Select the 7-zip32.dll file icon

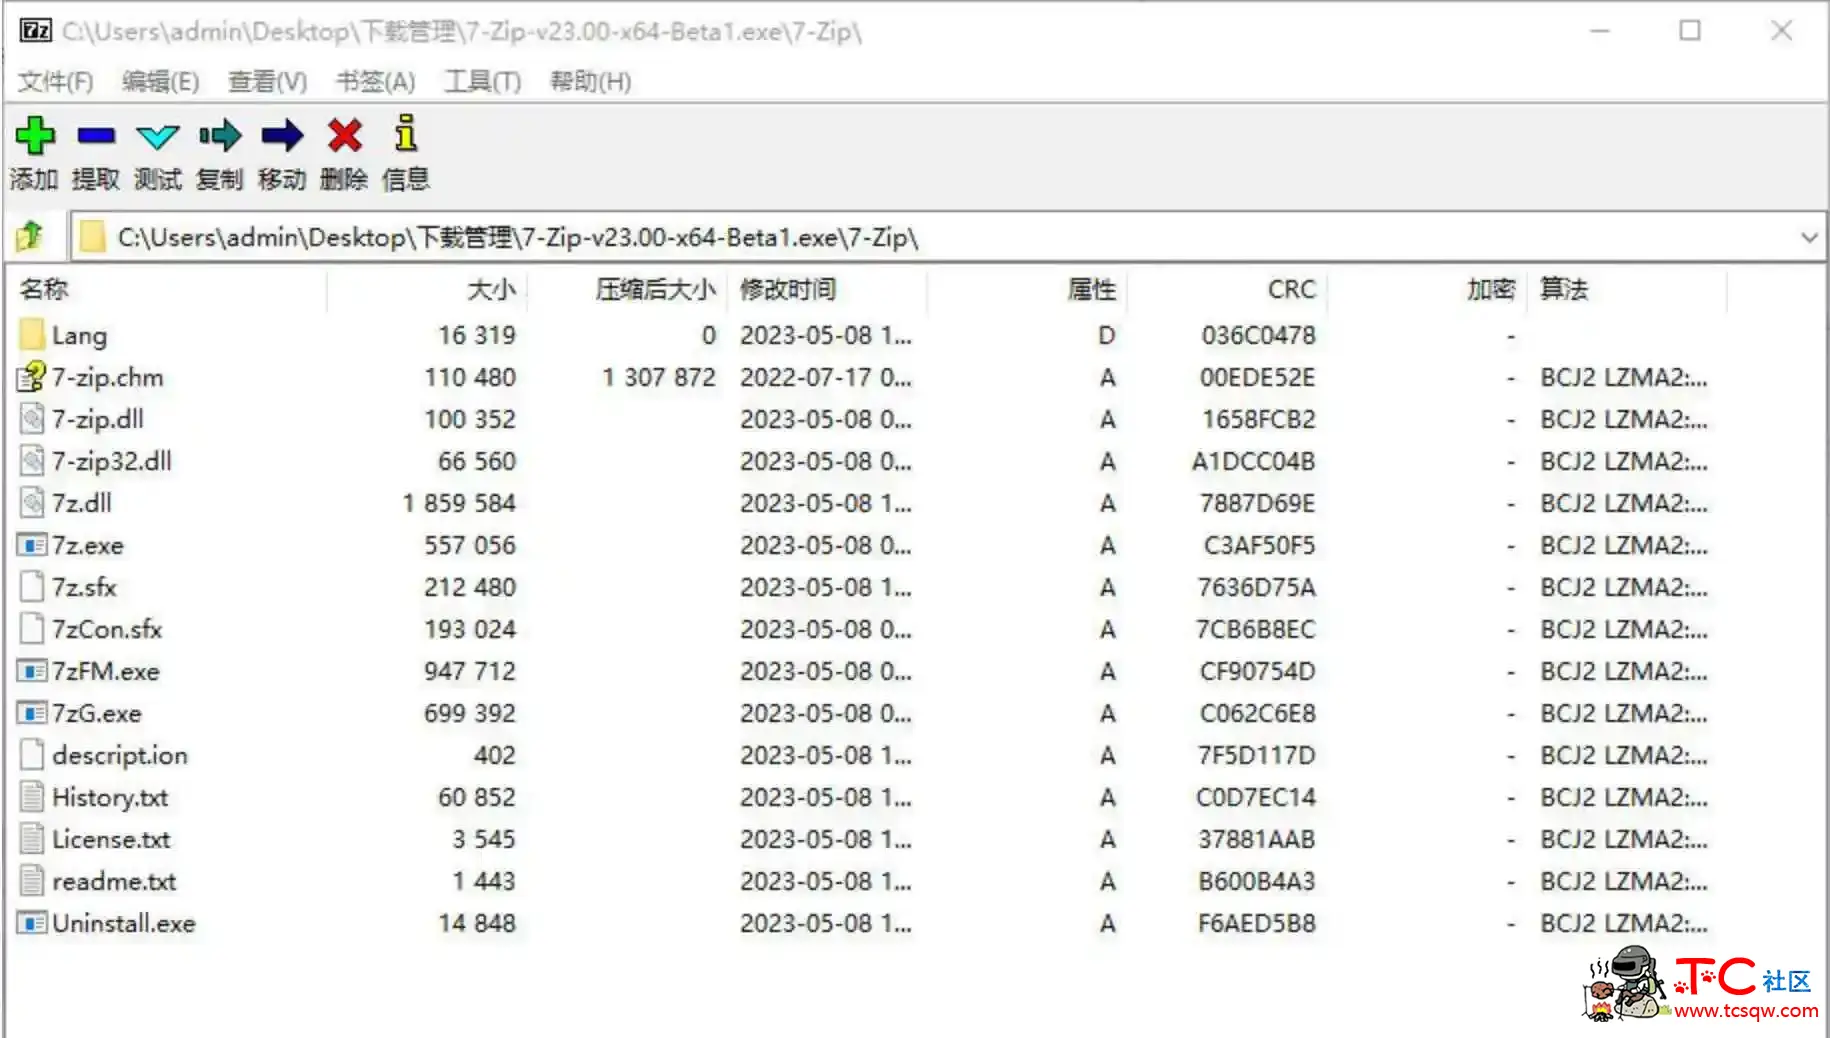pos(32,461)
